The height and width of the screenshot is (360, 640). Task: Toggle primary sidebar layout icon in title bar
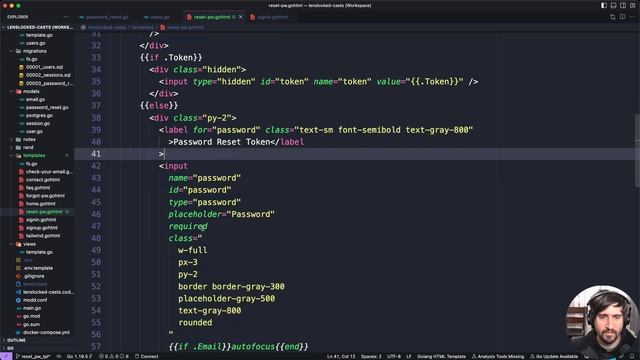tap(604, 5)
